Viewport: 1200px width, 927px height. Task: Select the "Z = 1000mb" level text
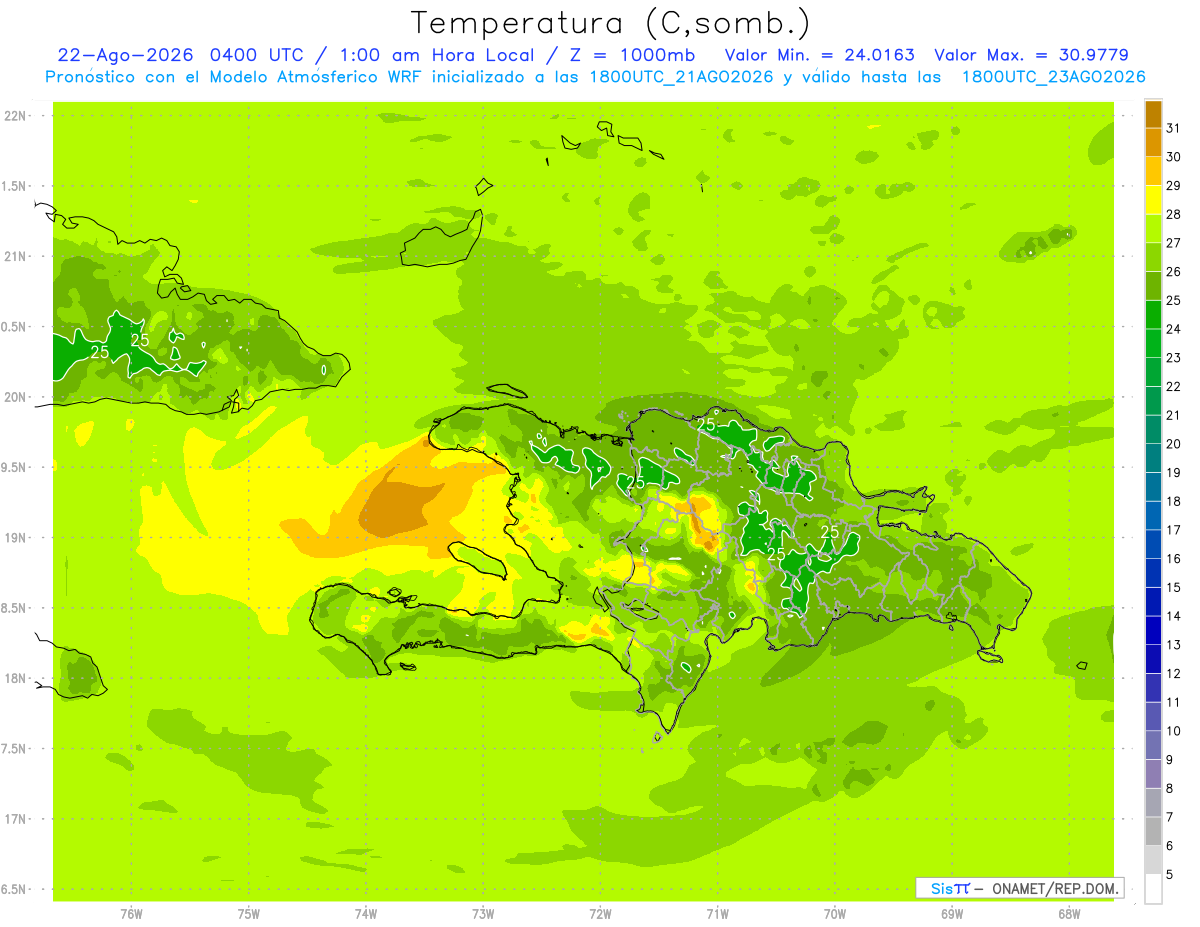click(x=634, y=55)
